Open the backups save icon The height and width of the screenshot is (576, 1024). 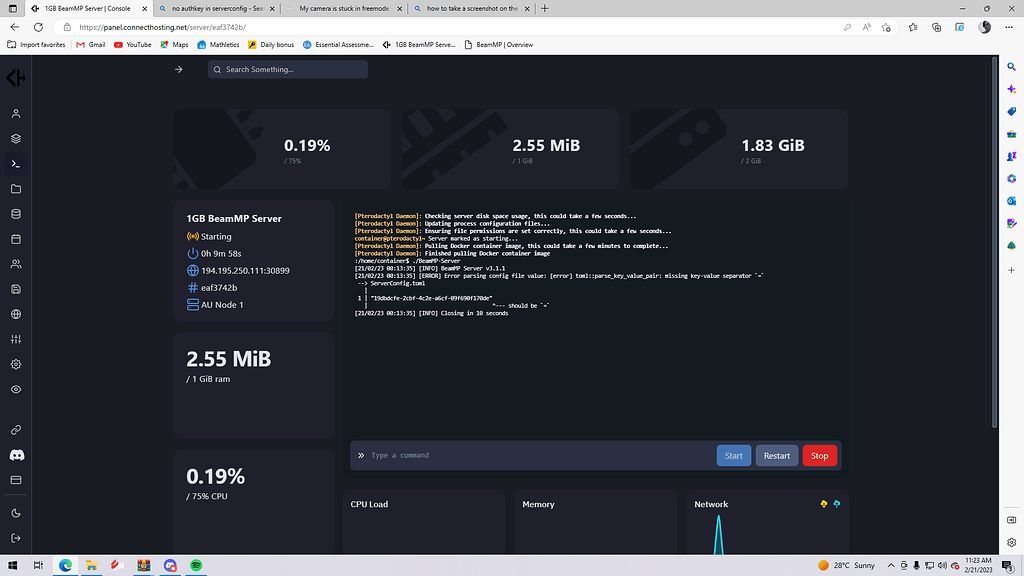16,289
